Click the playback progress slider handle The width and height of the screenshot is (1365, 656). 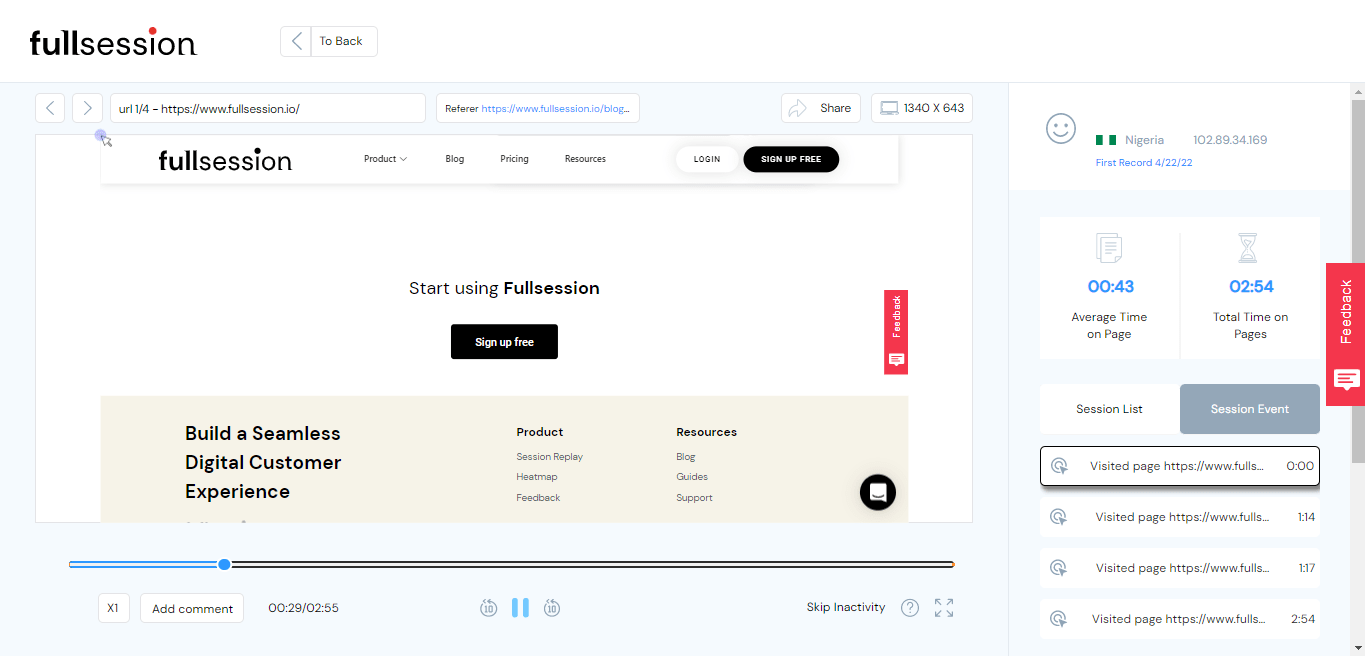click(224, 564)
